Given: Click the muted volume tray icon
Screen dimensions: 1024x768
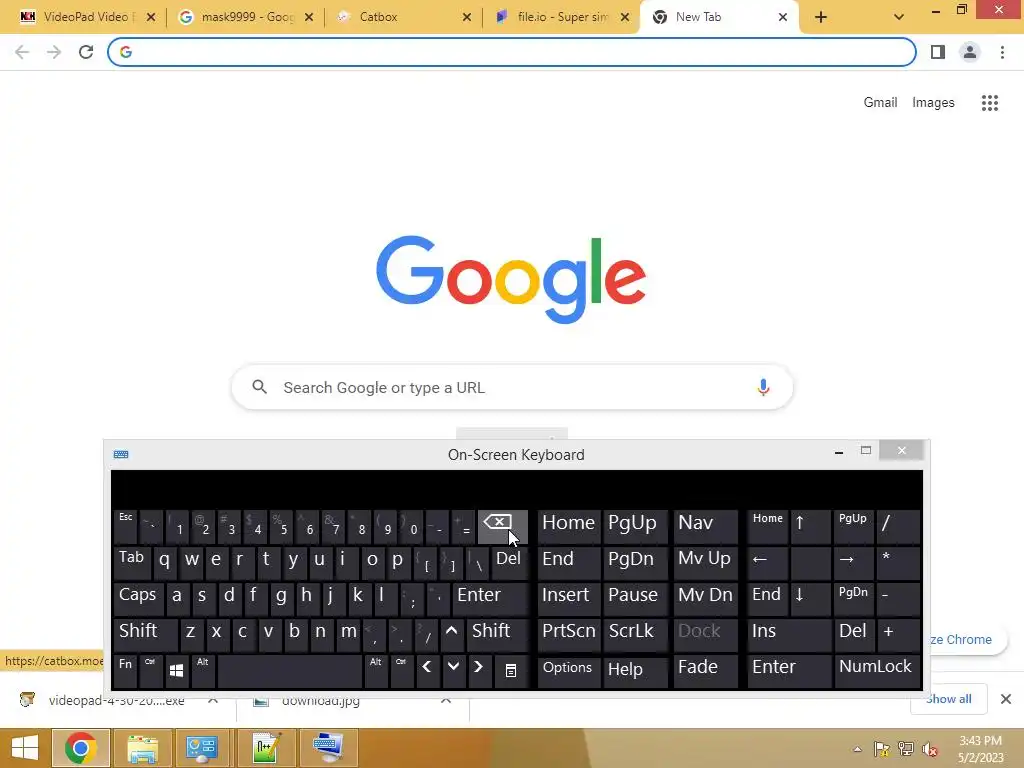Looking at the screenshot, I should pyautogui.click(x=929, y=749).
